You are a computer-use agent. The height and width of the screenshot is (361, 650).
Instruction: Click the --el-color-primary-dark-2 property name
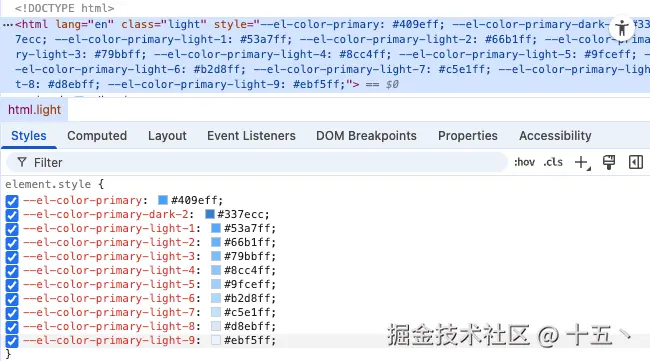coord(106,214)
